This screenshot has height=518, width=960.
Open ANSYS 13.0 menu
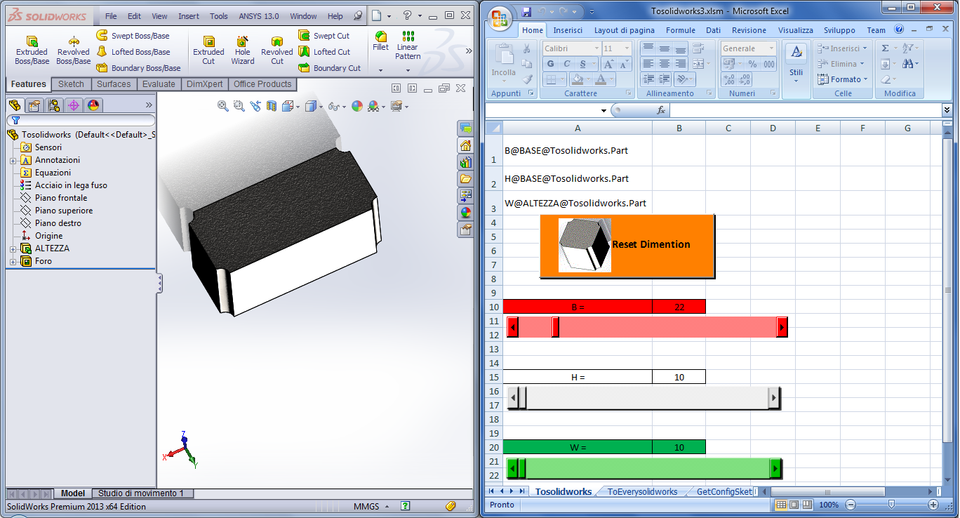[258, 16]
